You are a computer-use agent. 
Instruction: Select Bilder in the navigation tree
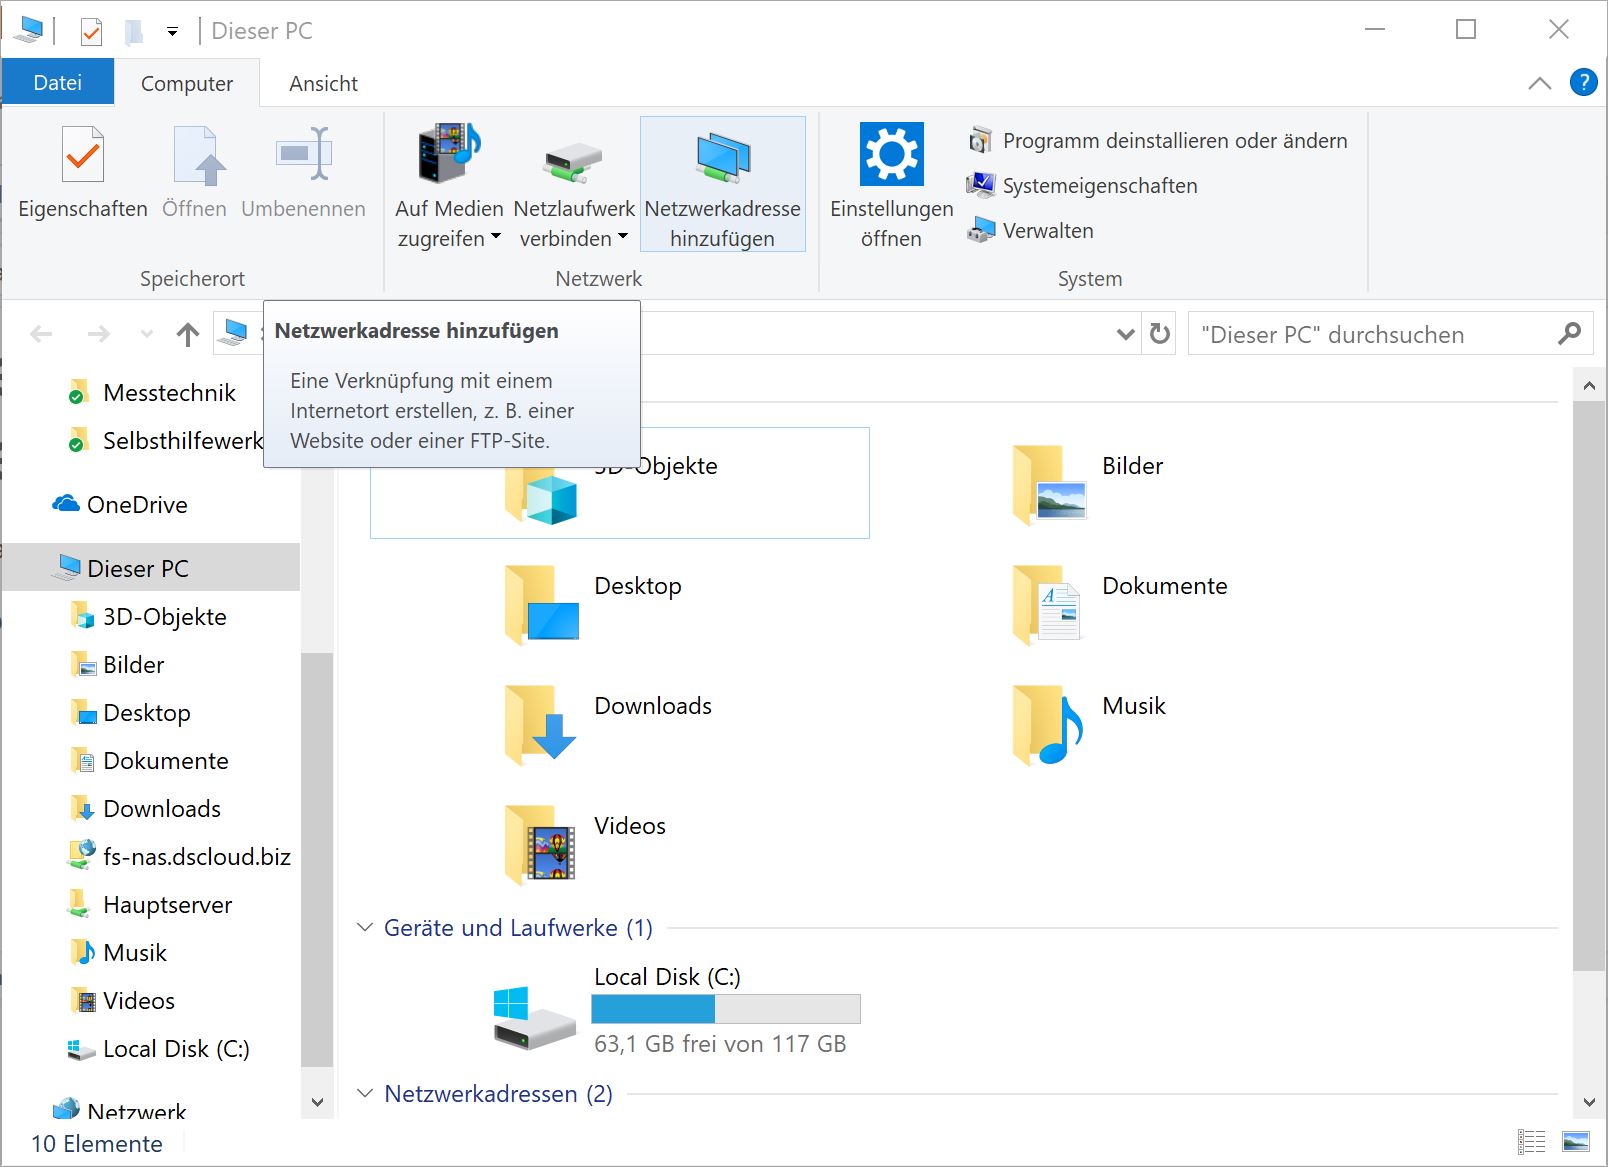coord(118,665)
